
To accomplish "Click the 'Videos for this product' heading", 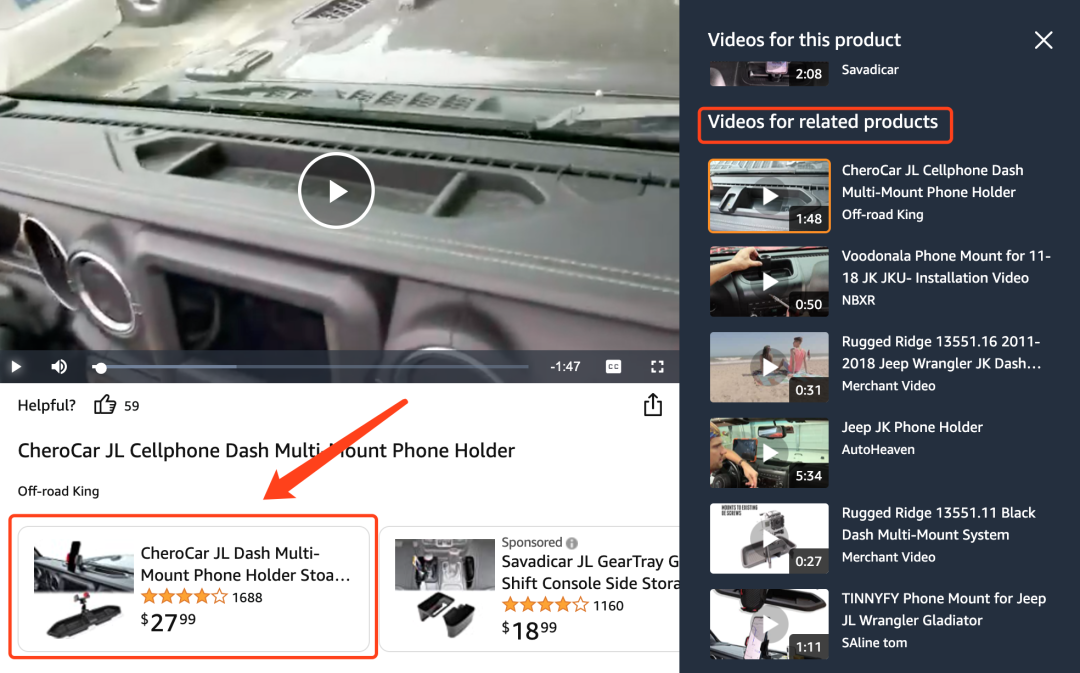I will click(x=804, y=40).
